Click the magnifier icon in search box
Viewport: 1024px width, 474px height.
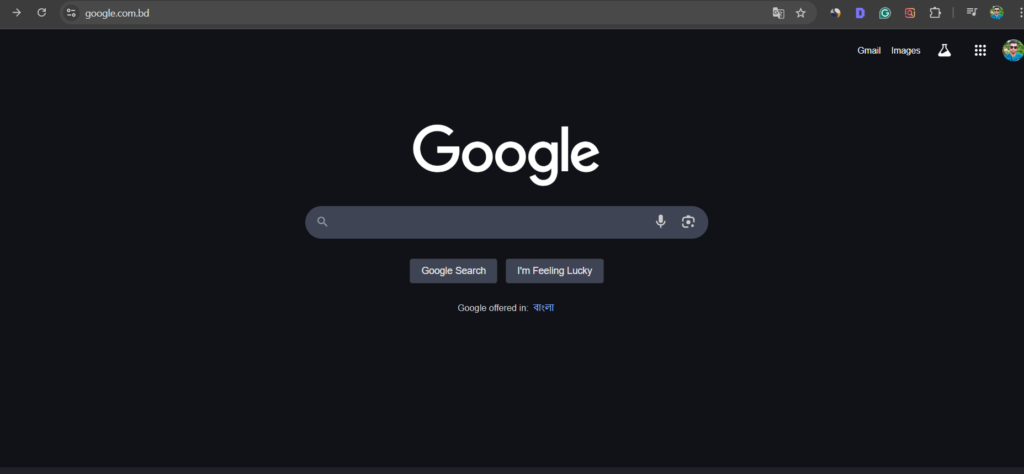pyautogui.click(x=322, y=222)
